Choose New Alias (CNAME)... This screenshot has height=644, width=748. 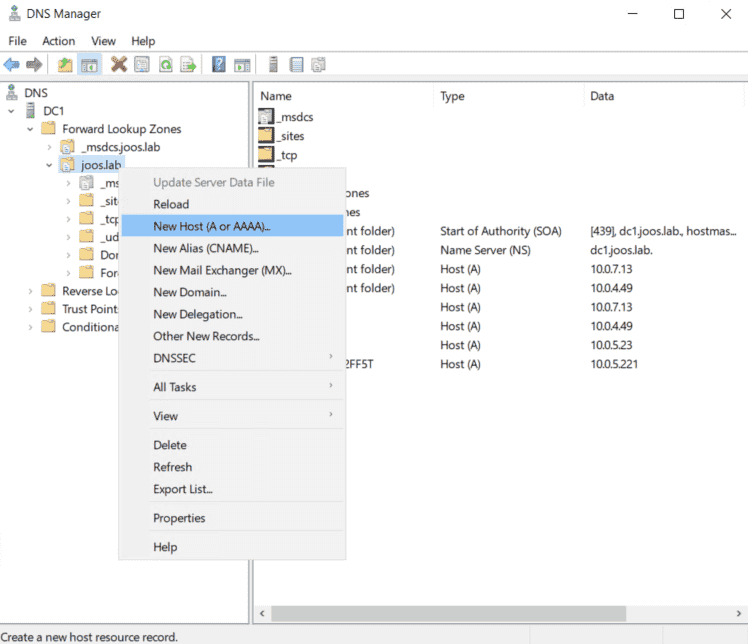pos(232,248)
